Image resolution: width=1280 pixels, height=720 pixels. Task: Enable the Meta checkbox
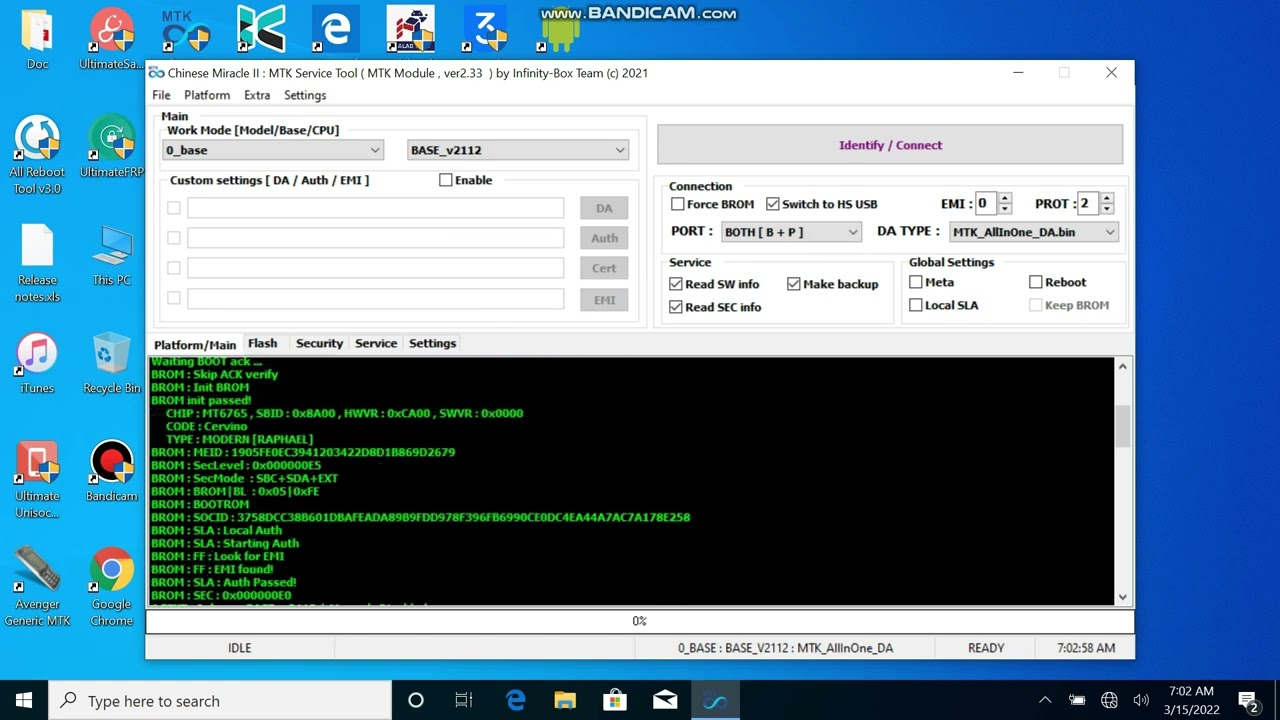tap(916, 282)
